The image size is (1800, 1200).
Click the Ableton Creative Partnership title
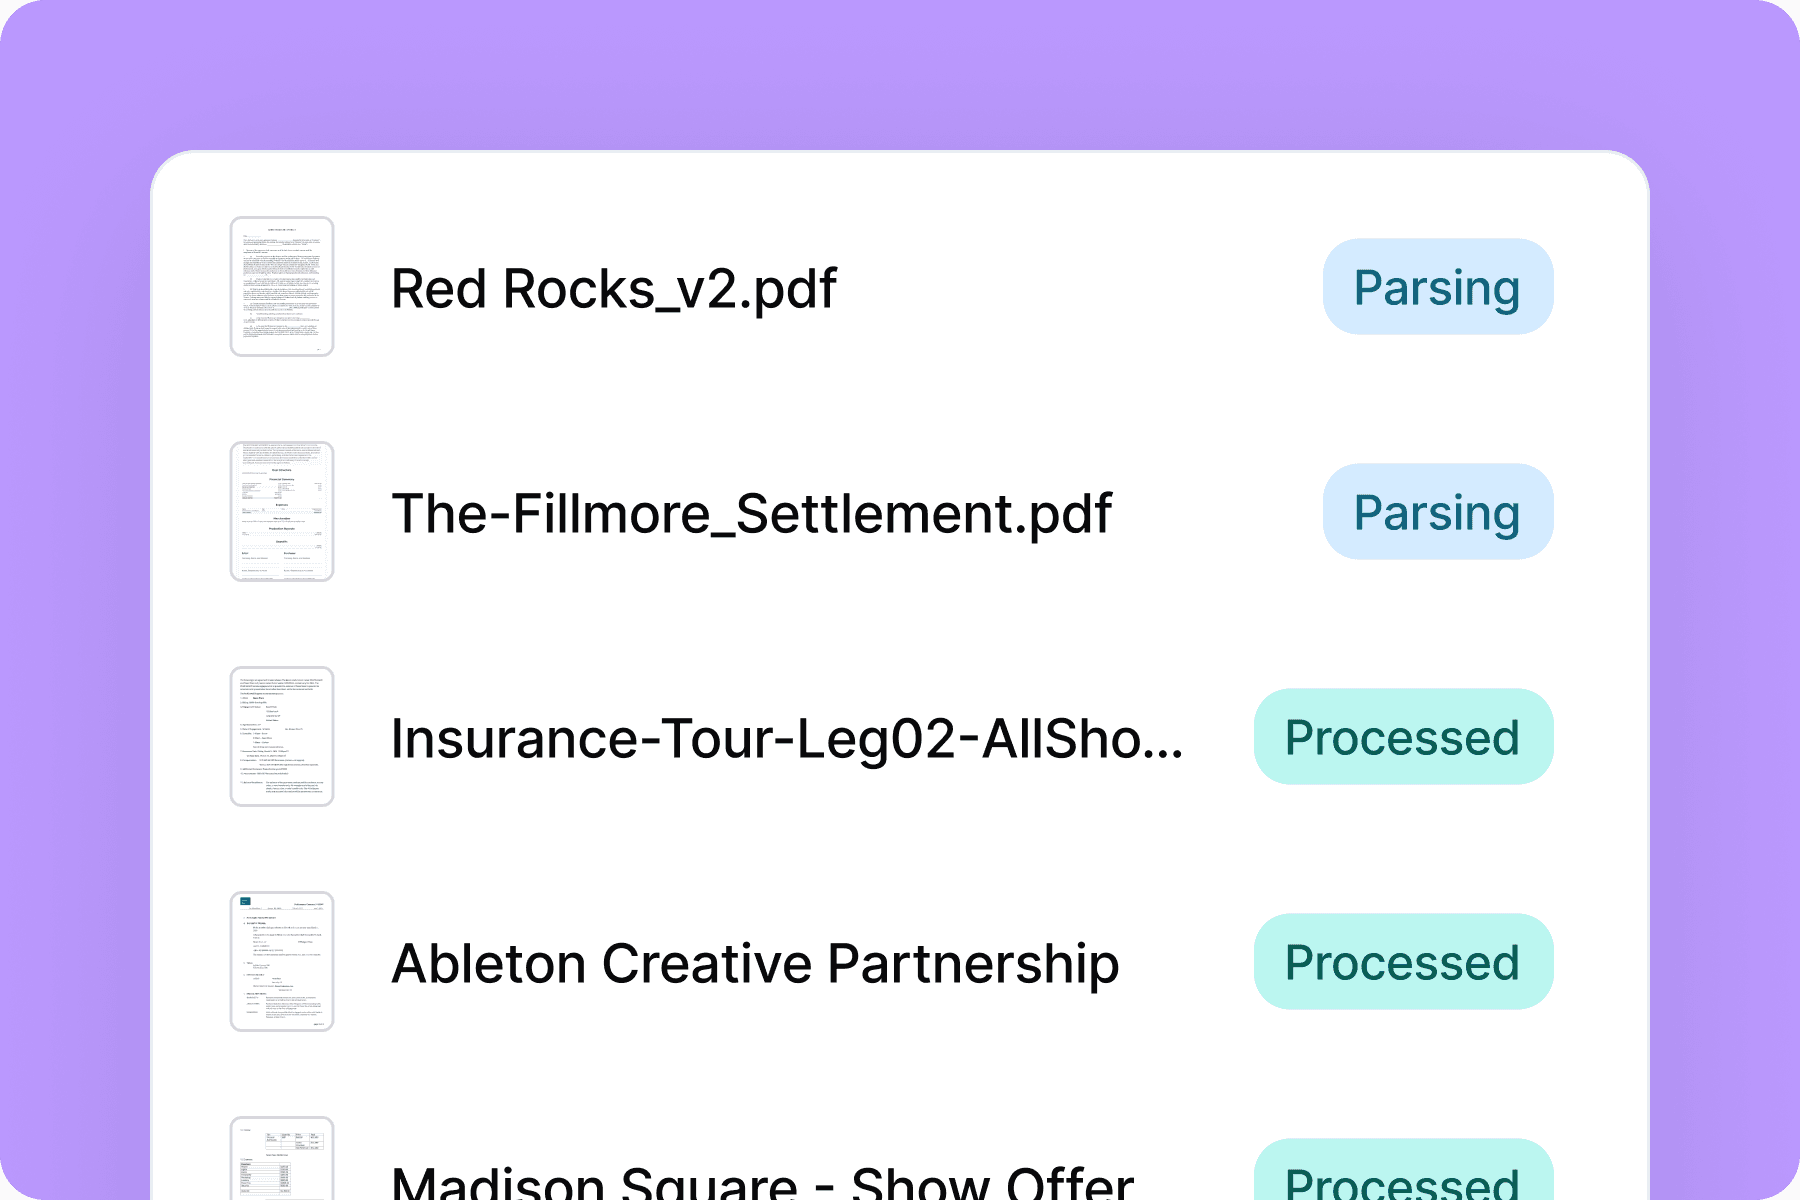coord(755,964)
